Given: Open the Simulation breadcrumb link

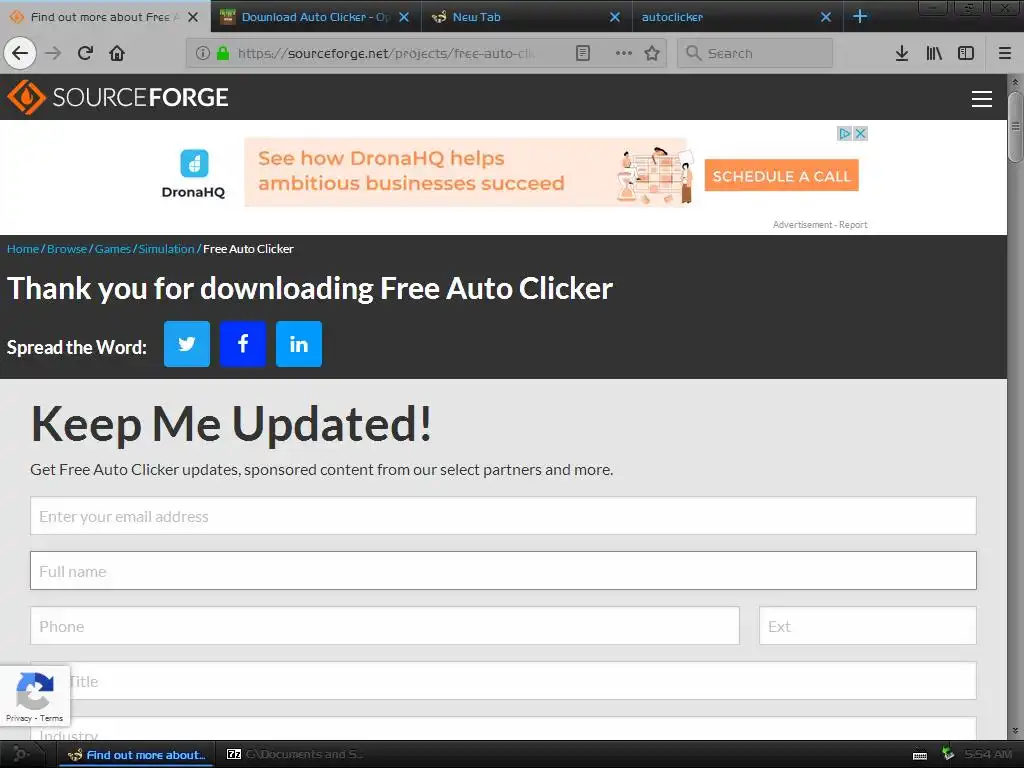Looking at the screenshot, I should (167, 249).
